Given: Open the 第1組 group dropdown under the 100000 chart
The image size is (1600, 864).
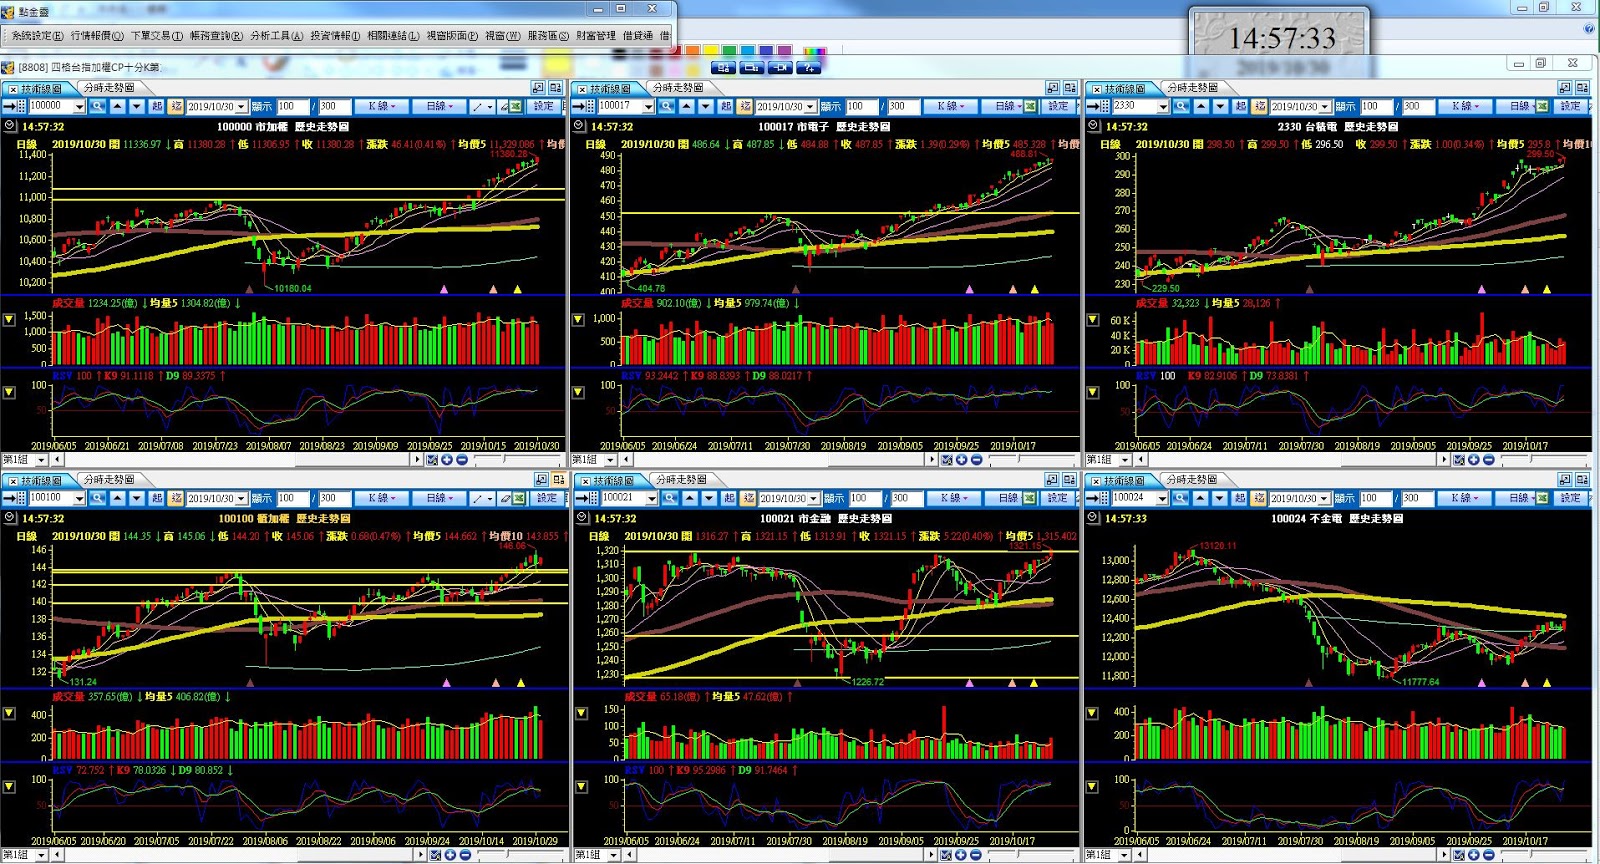Looking at the screenshot, I should pos(41,460).
